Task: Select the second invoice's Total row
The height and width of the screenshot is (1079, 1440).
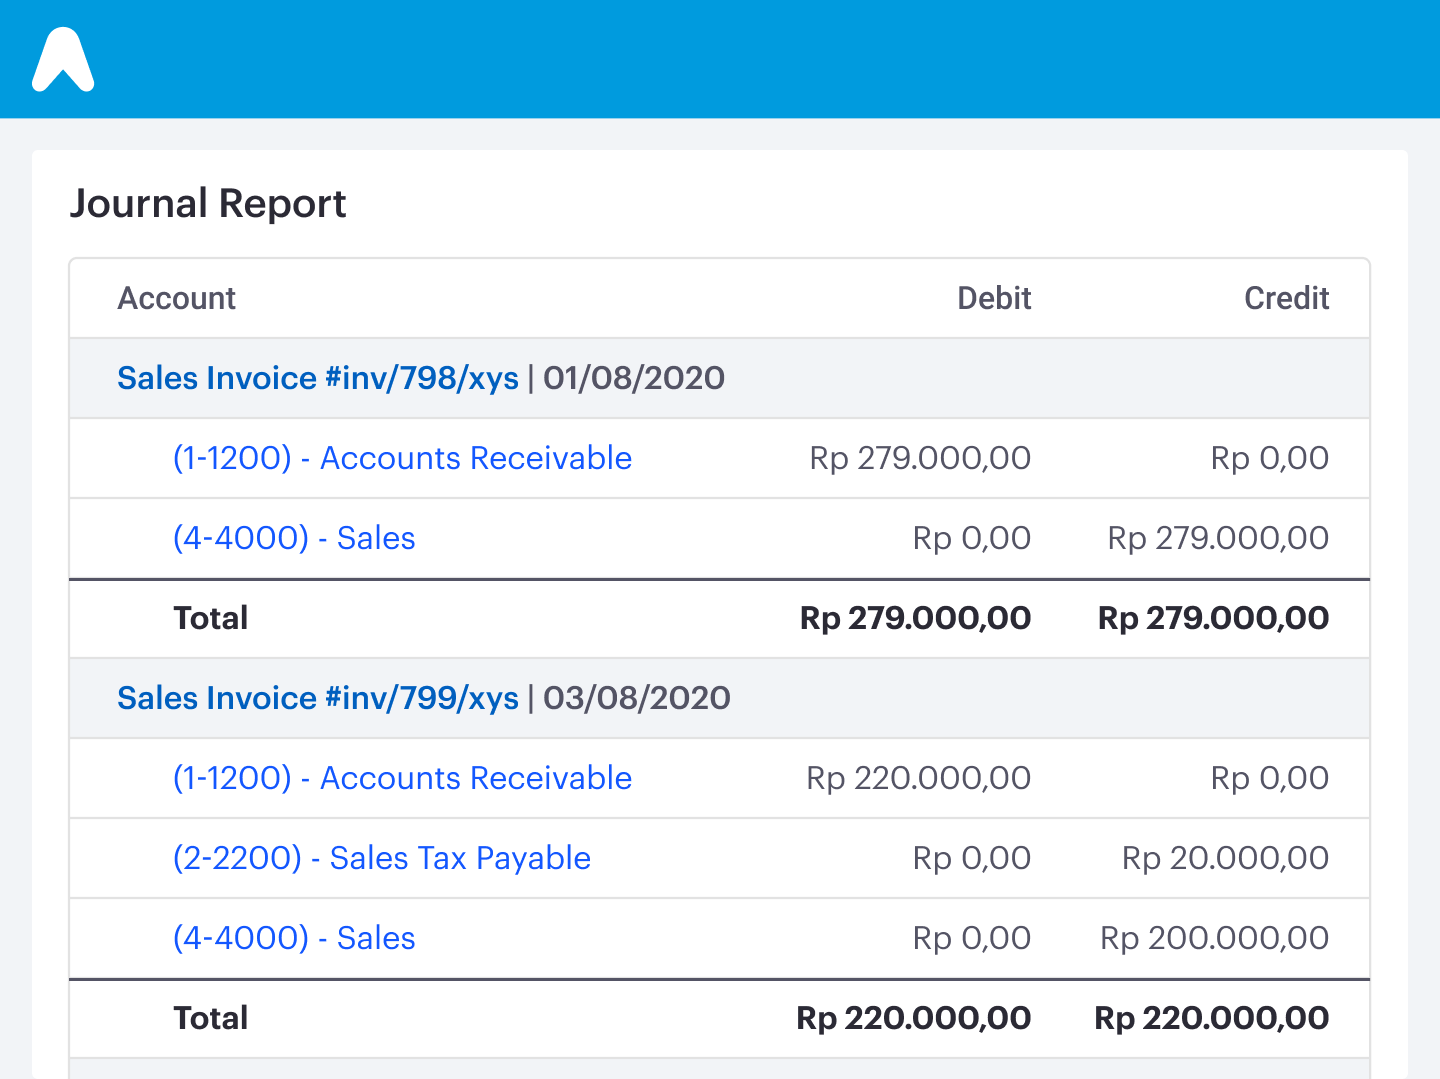Action: click(210, 1018)
